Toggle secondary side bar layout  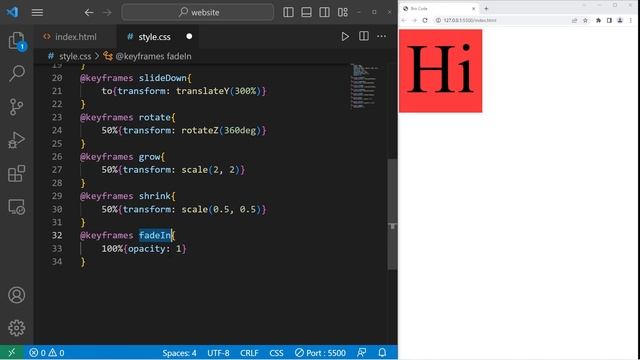[x=324, y=12]
